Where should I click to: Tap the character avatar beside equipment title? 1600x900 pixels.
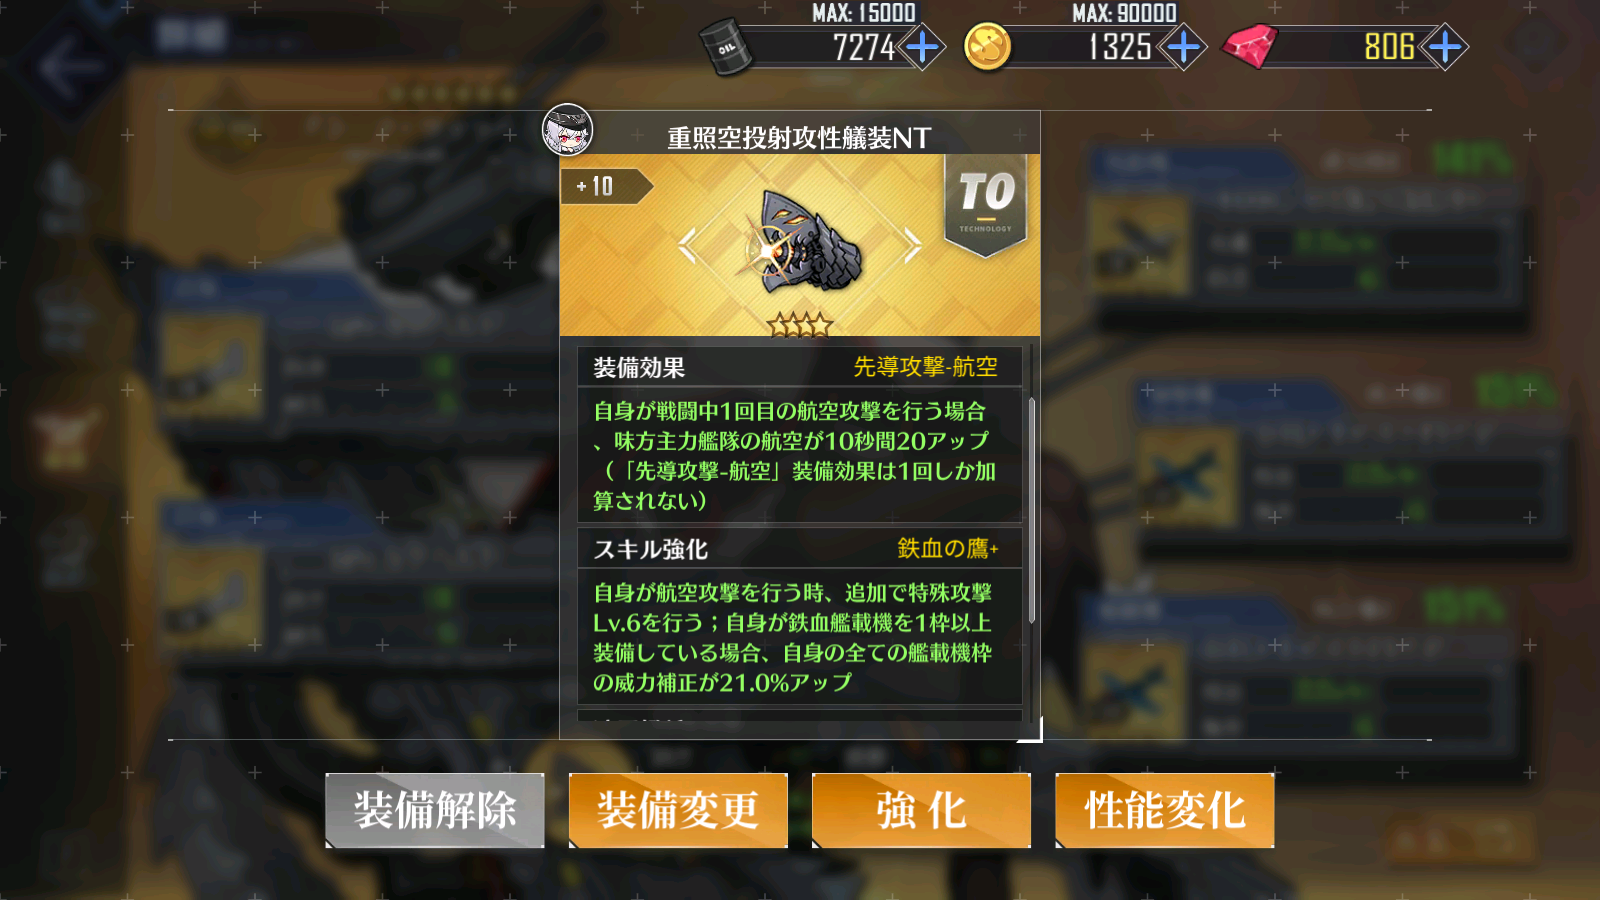pos(567,130)
